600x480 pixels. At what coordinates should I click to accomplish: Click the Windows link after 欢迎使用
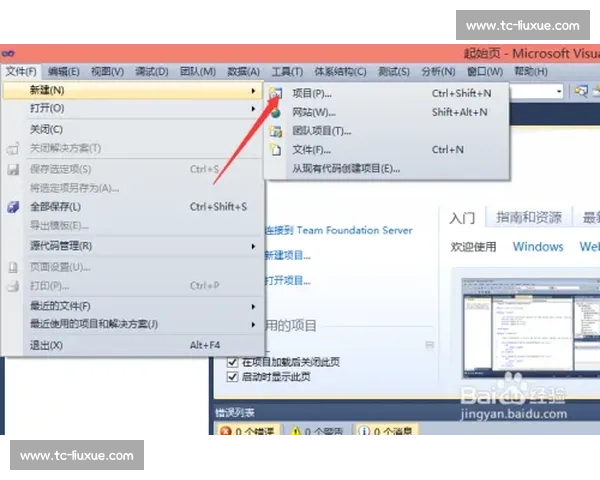click(x=538, y=247)
